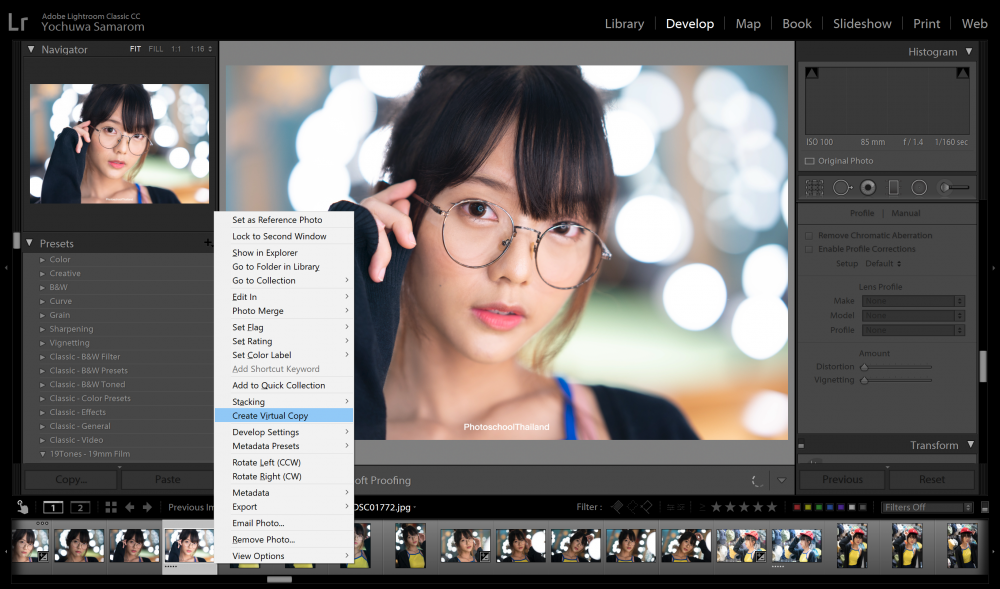Adjust the Distortion amount slider
This screenshot has width=1000, height=589.
[x=896, y=367]
